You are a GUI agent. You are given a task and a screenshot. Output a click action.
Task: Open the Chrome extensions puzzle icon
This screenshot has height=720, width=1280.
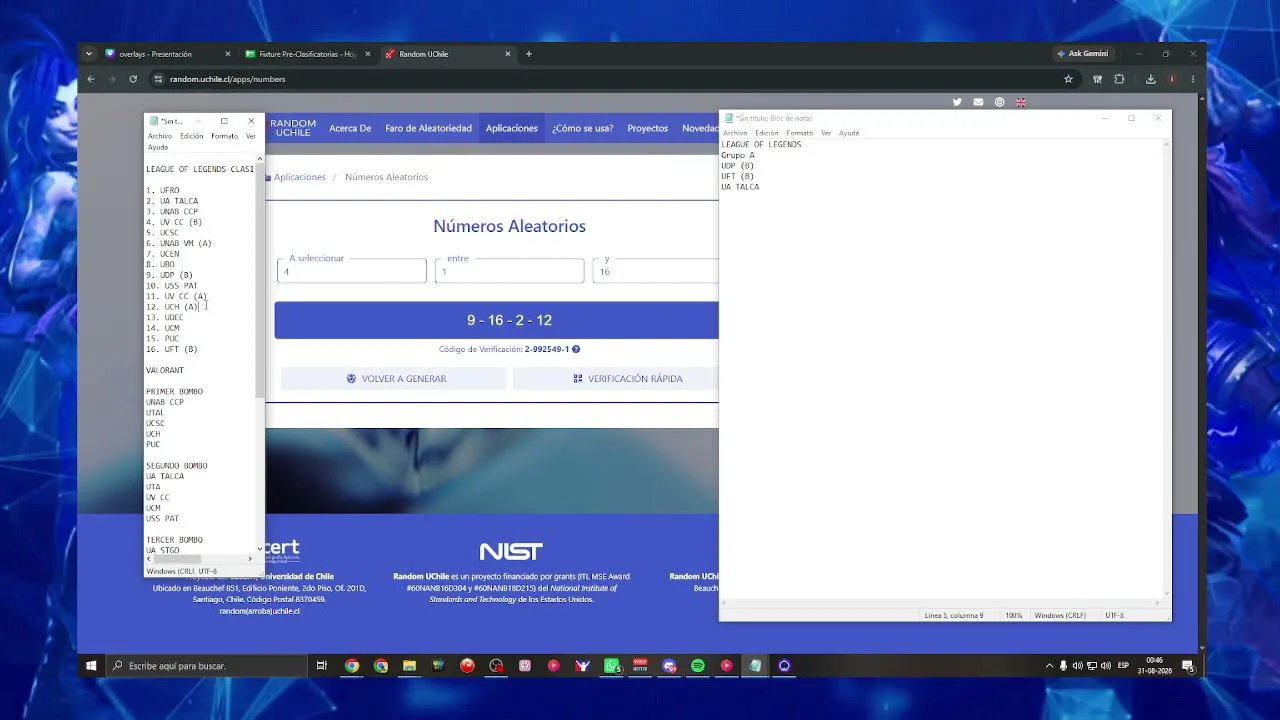point(1119,79)
